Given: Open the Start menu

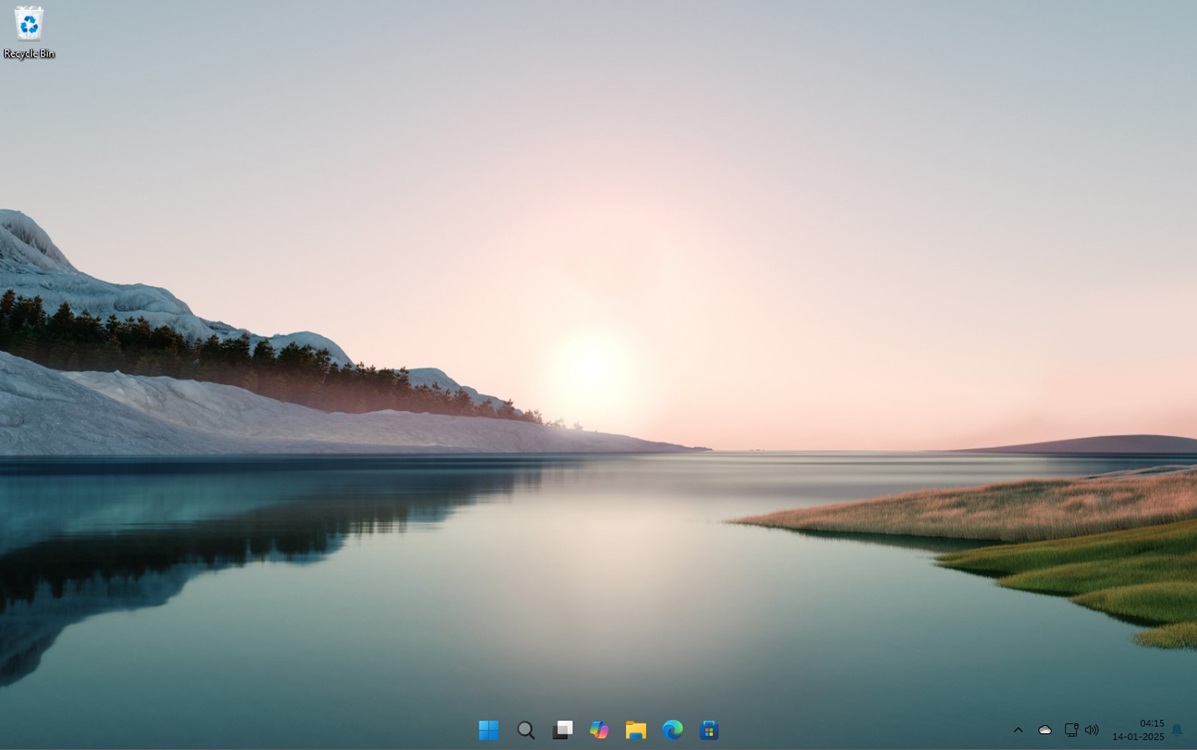Looking at the screenshot, I should [x=489, y=730].
